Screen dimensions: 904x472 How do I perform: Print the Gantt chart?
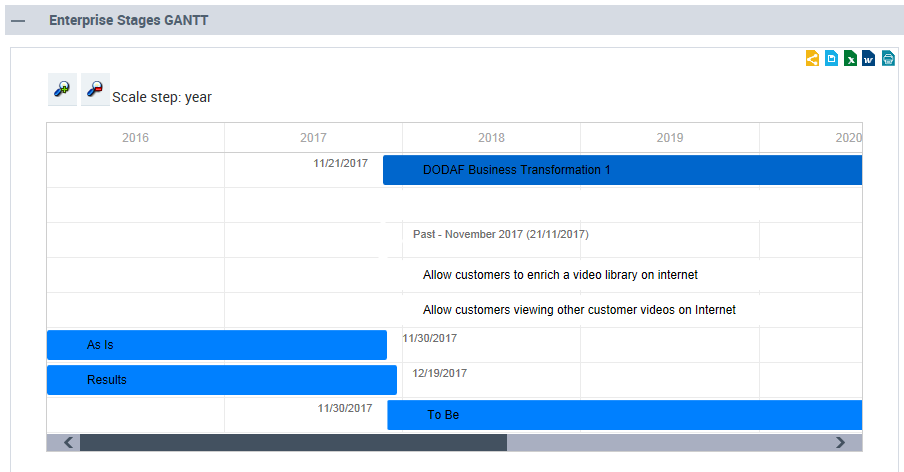[x=887, y=59]
